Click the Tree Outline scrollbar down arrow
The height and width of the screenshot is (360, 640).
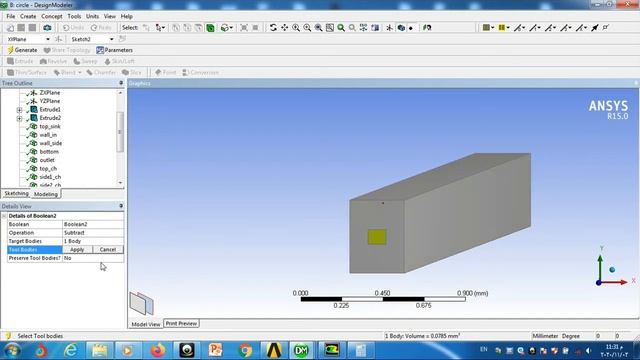(x=120, y=183)
